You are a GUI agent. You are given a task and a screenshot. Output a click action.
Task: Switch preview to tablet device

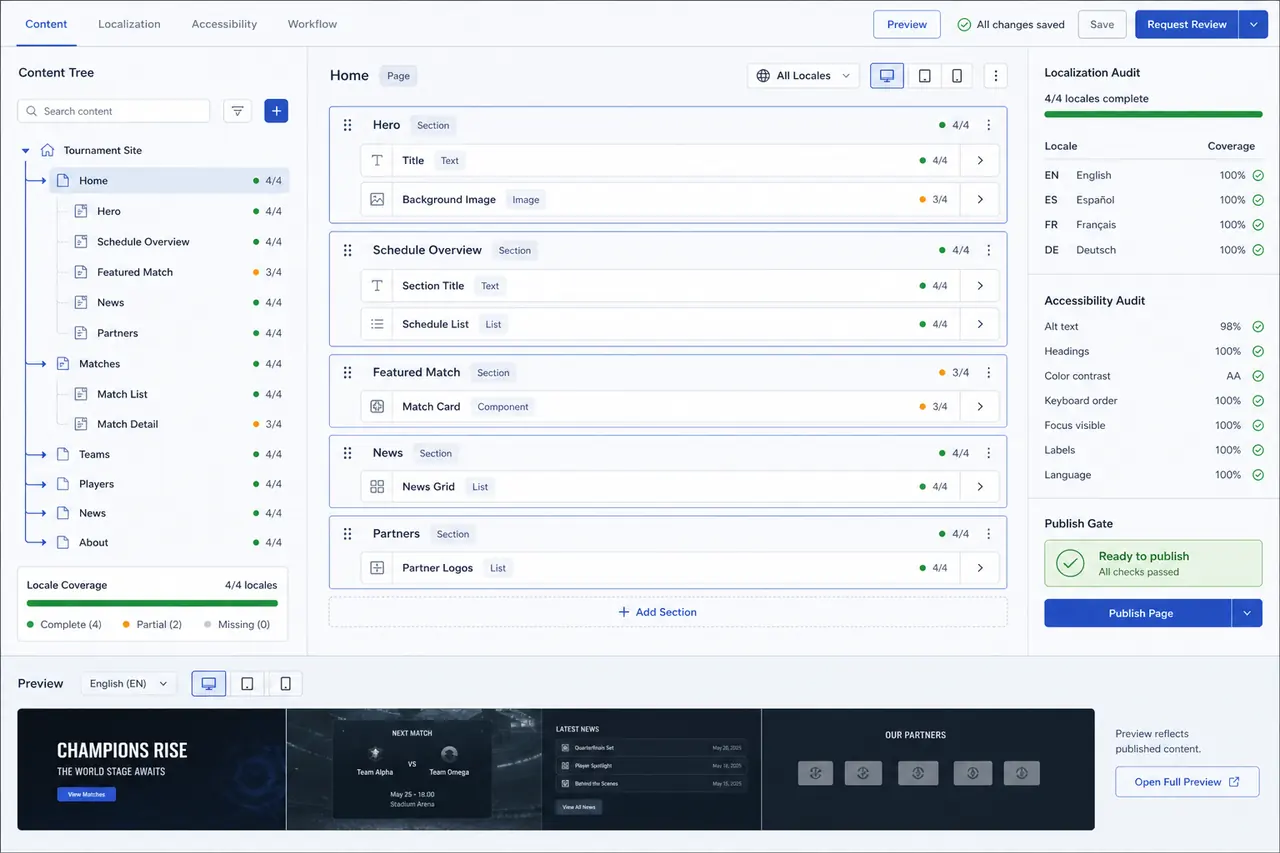pyautogui.click(x=247, y=684)
